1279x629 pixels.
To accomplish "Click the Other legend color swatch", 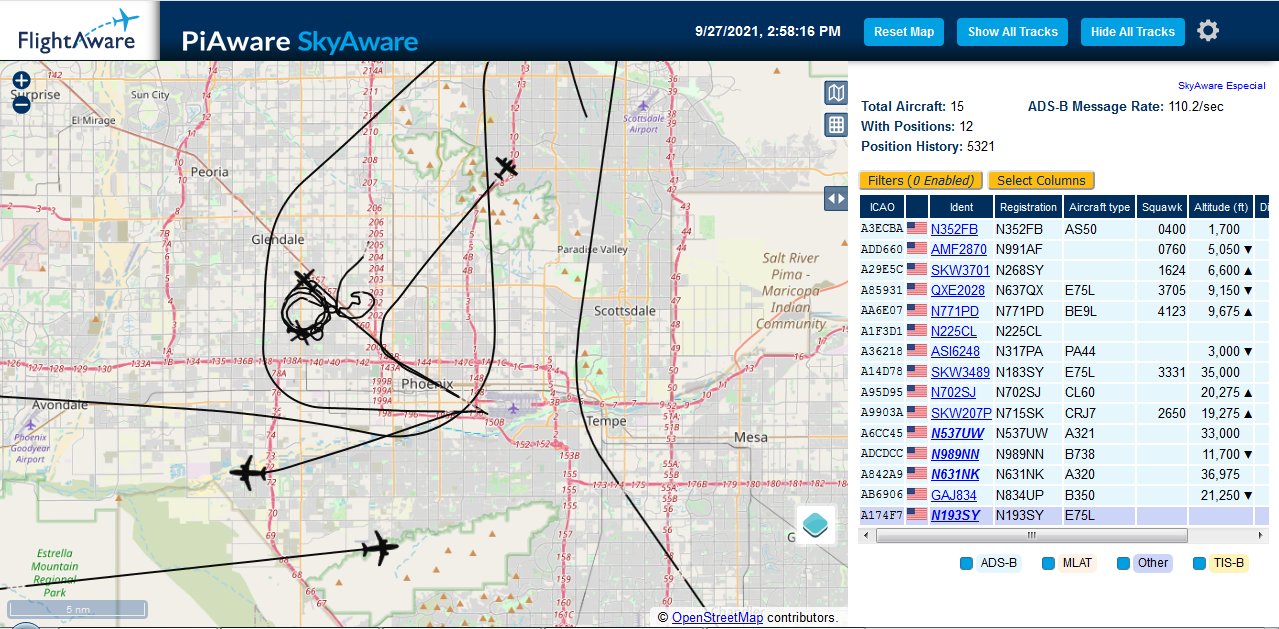I will (x=1124, y=564).
